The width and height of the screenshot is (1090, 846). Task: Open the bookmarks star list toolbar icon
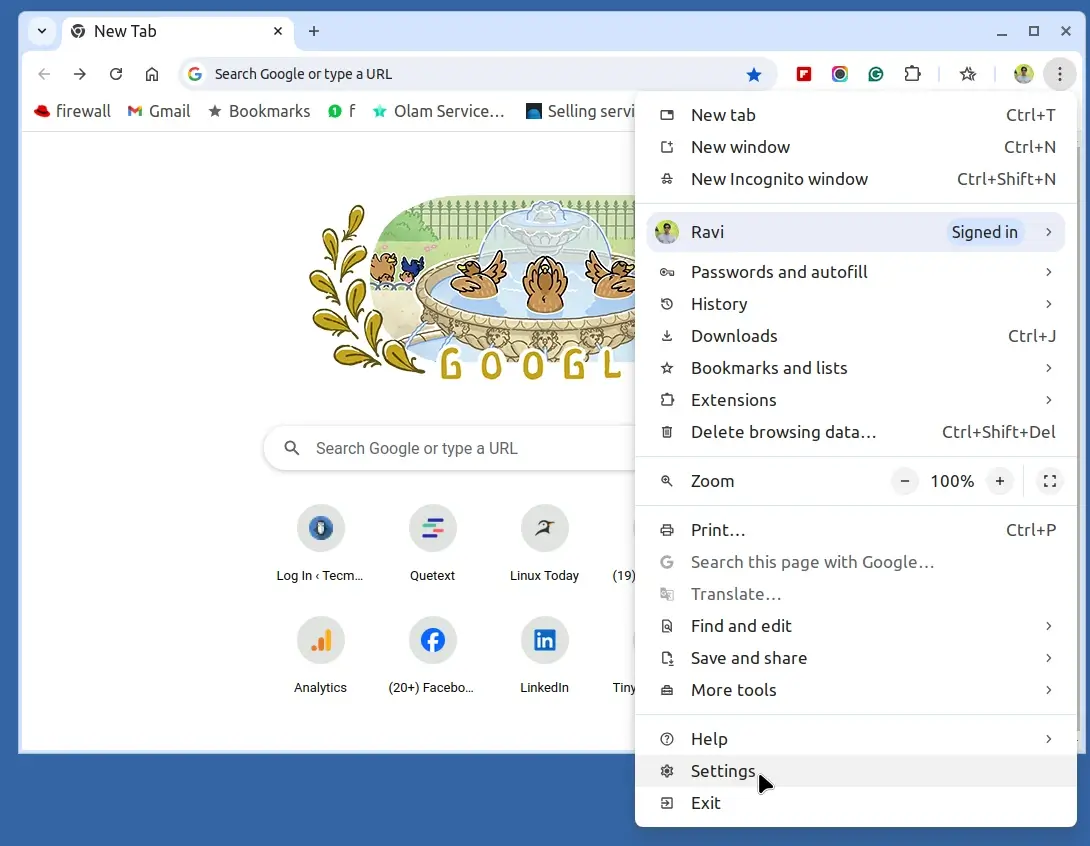[x=968, y=74]
